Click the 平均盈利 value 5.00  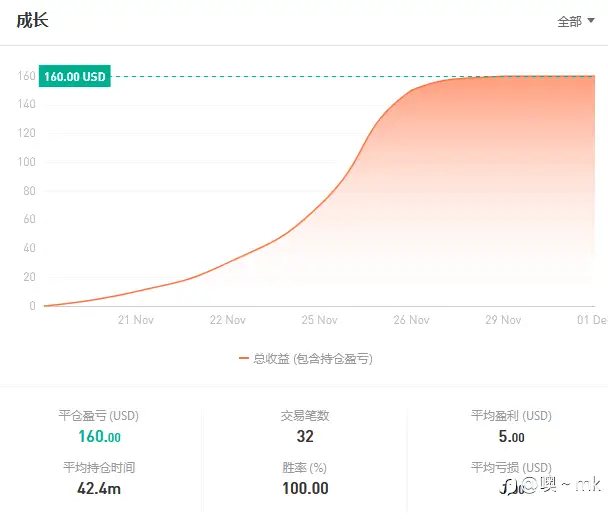click(511, 436)
